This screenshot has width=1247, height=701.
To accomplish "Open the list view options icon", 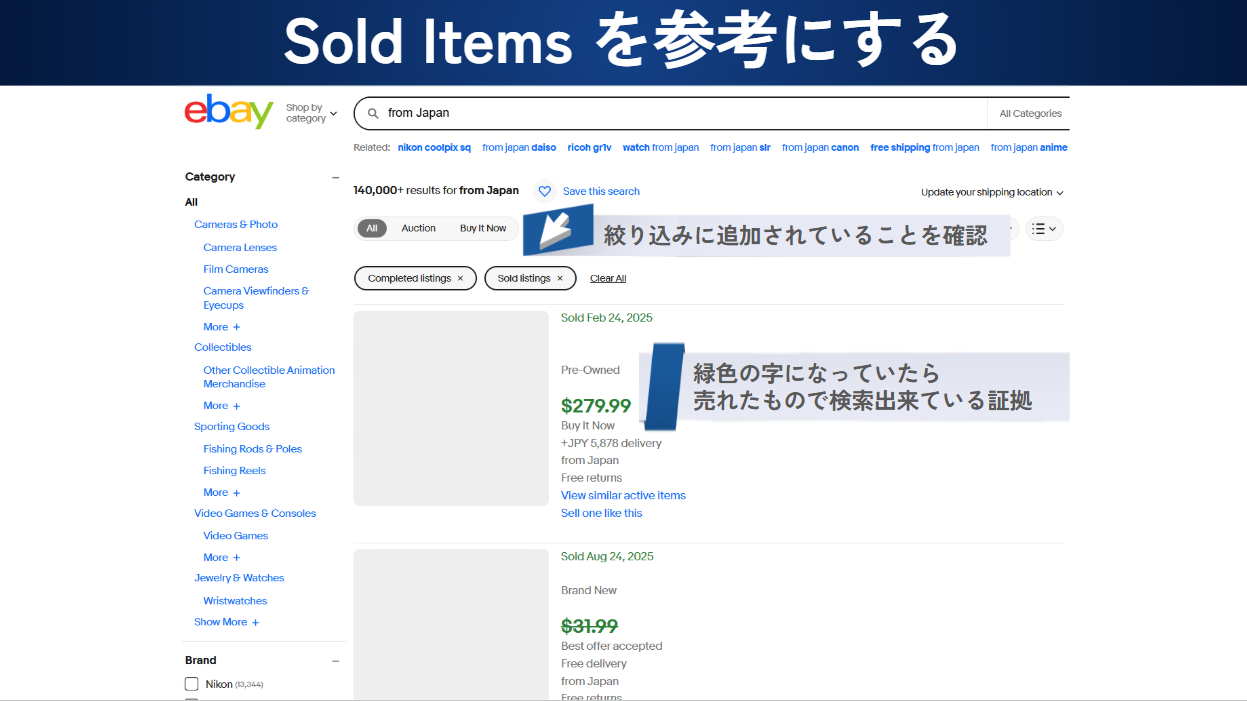I will (x=1043, y=229).
